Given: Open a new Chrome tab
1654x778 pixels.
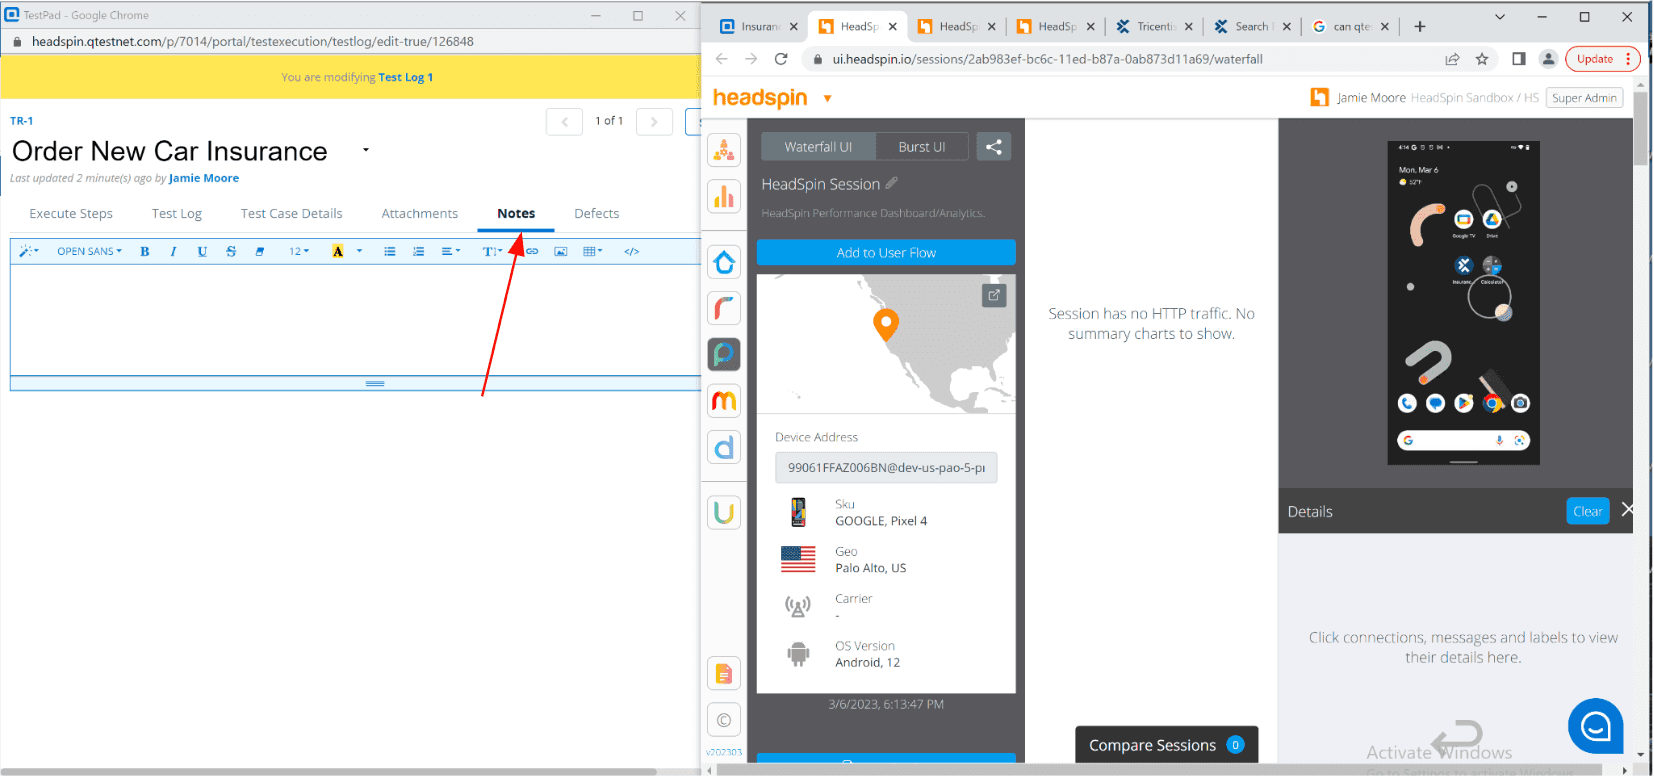Looking at the screenshot, I should (1419, 27).
